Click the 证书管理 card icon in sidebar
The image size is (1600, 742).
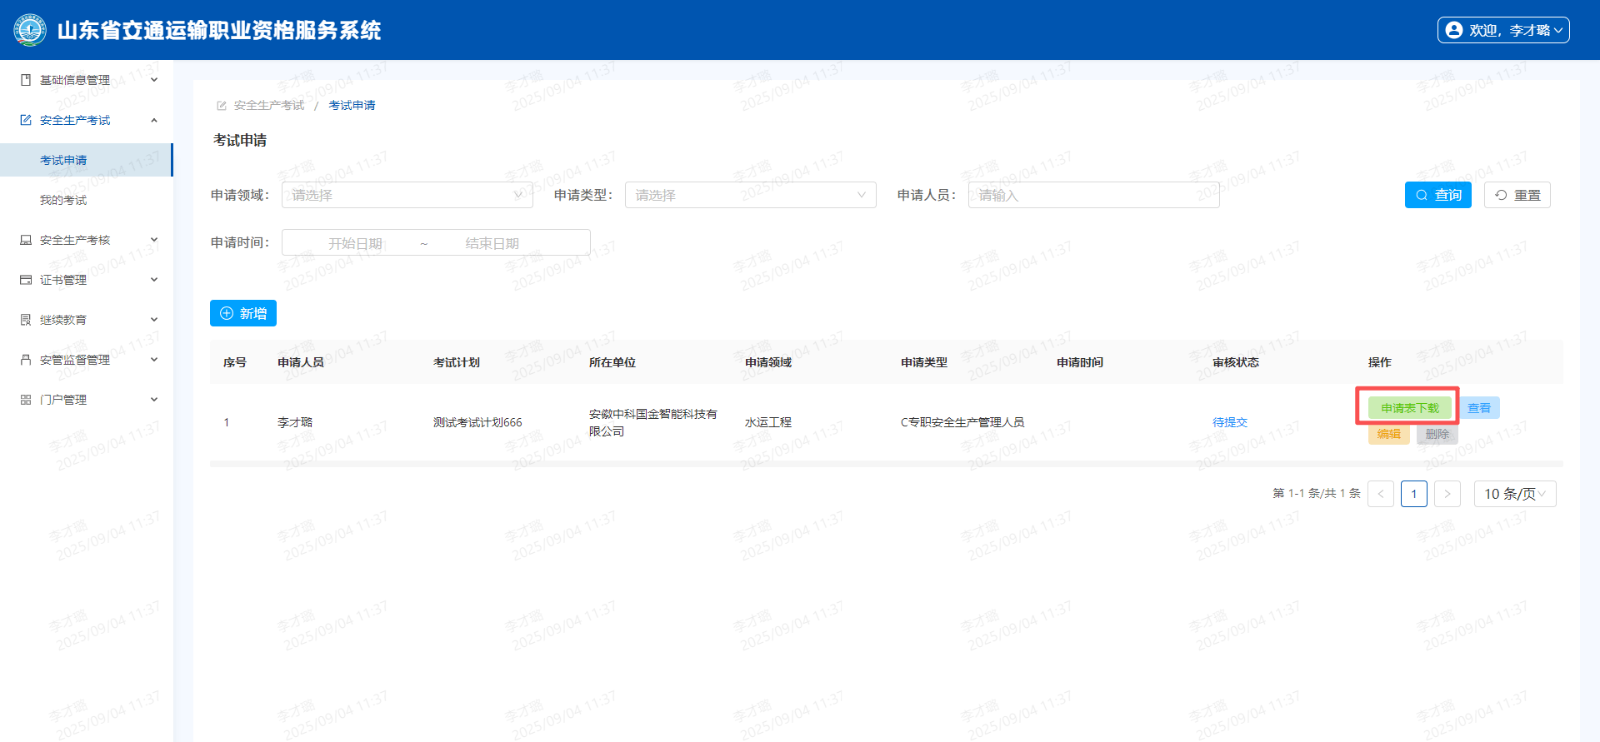[26, 280]
